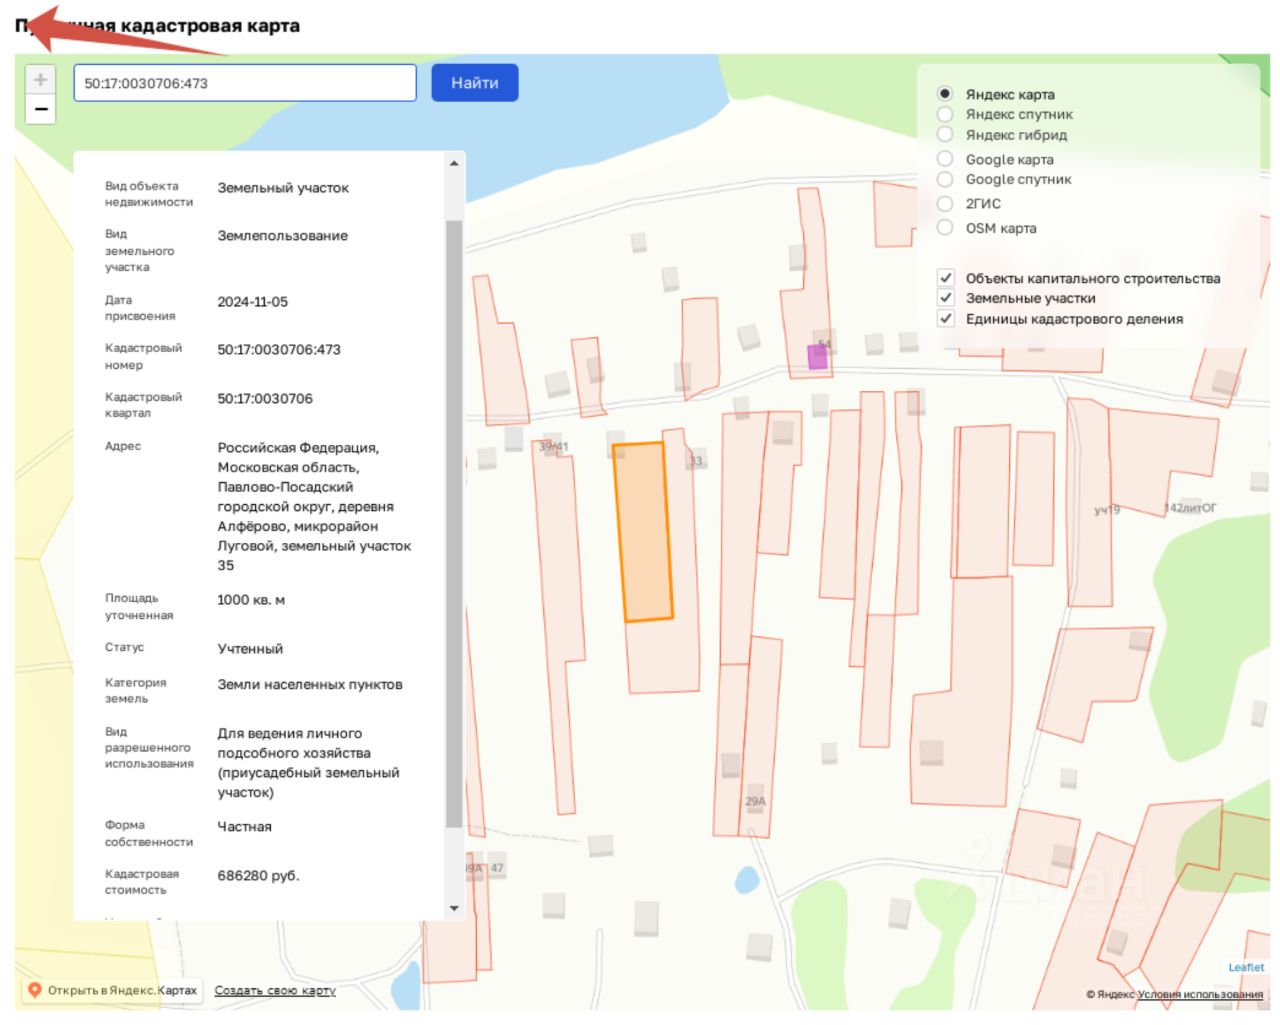Toggle Земельные участки layer checkbox

click(x=945, y=298)
